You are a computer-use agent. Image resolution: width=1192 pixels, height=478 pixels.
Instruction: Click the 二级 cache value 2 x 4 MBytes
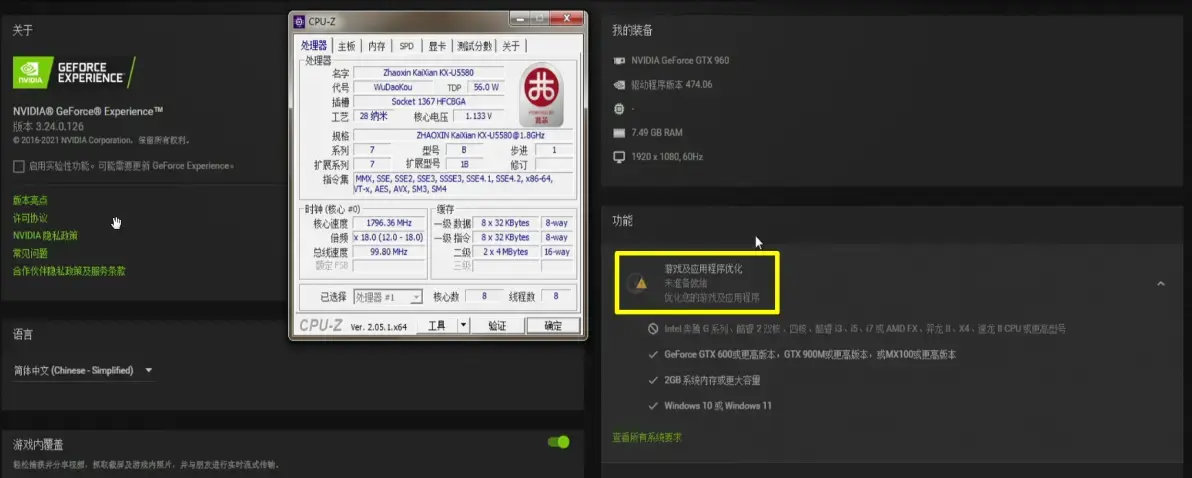[506, 252]
